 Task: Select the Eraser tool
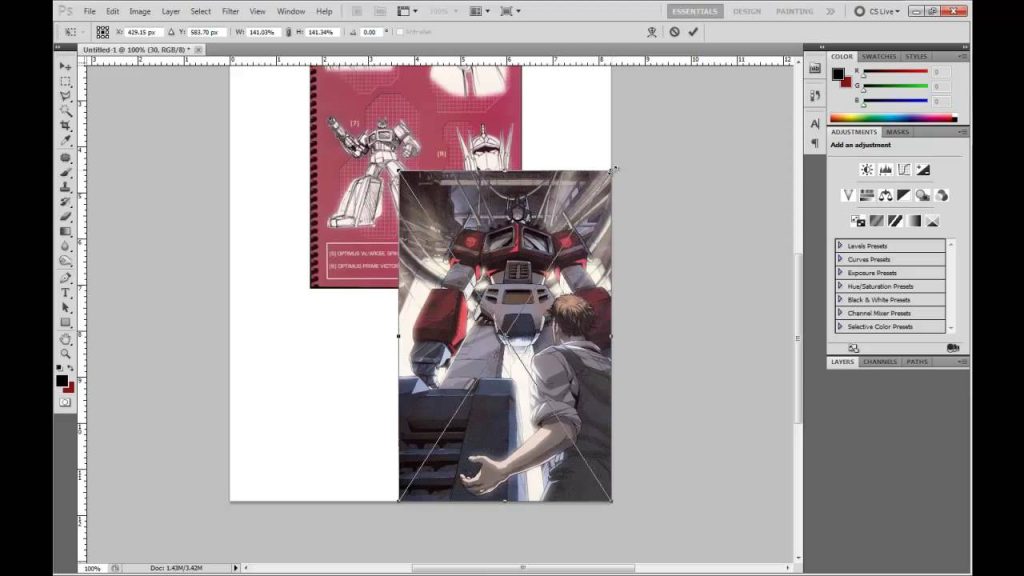click(x=65, y=216)
